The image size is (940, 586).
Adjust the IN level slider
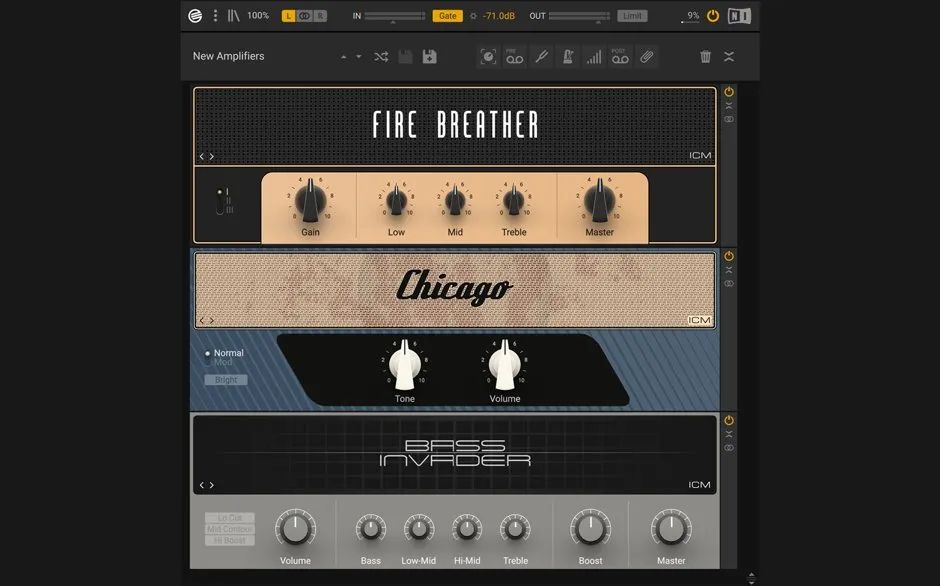coord(394,16)
